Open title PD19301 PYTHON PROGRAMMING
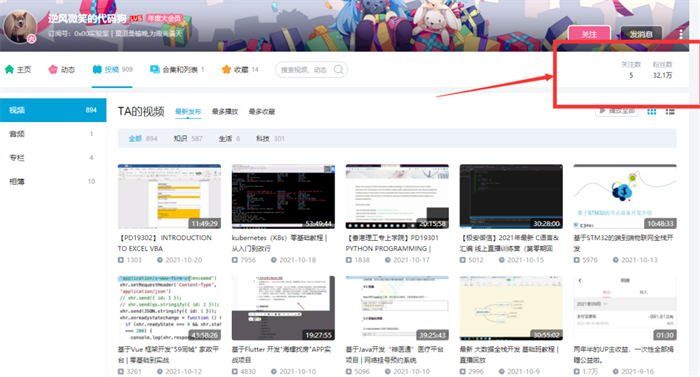Viewport: 700px width, 377px height. 392,243
